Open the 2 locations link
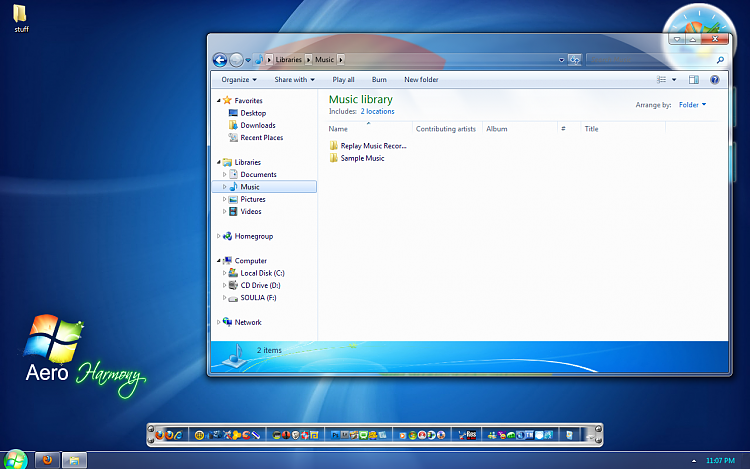This screenshot has height=469, width=750. (x=377, y=111)
